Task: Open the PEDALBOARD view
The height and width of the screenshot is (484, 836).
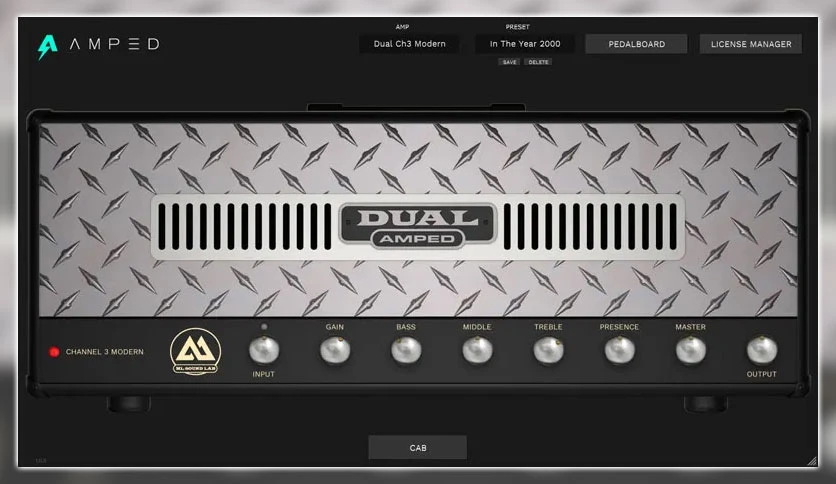Action: click(x=637, y=44)
